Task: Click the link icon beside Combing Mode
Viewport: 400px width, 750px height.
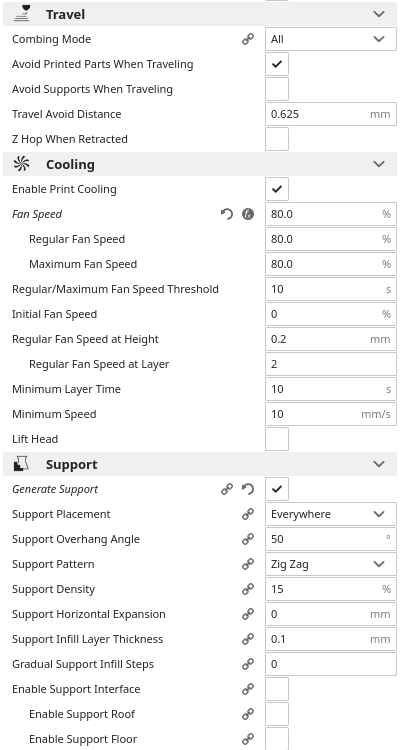Action: click(x=248, y=39)
